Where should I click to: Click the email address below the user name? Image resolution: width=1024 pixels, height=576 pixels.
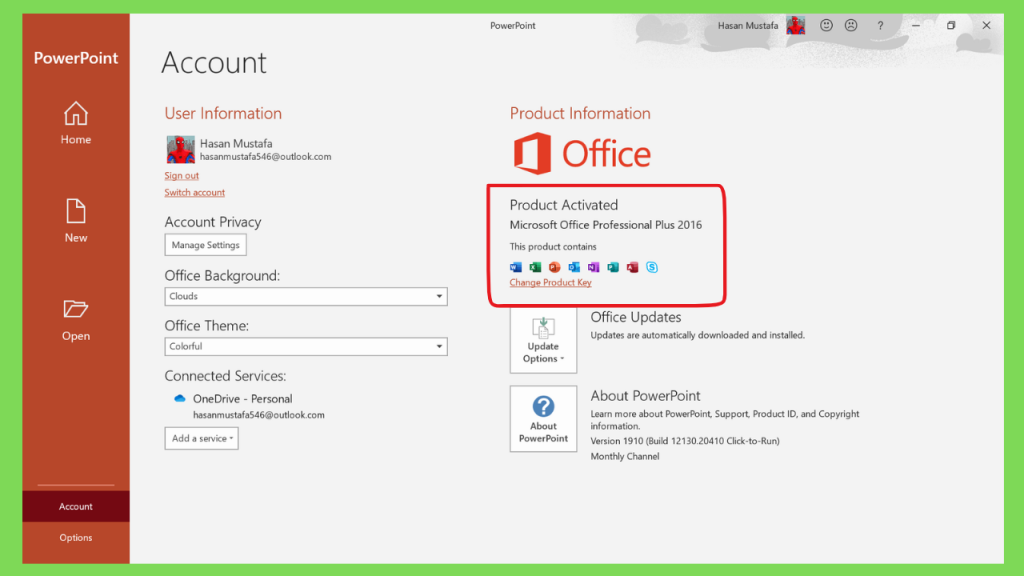click(265, 157)
